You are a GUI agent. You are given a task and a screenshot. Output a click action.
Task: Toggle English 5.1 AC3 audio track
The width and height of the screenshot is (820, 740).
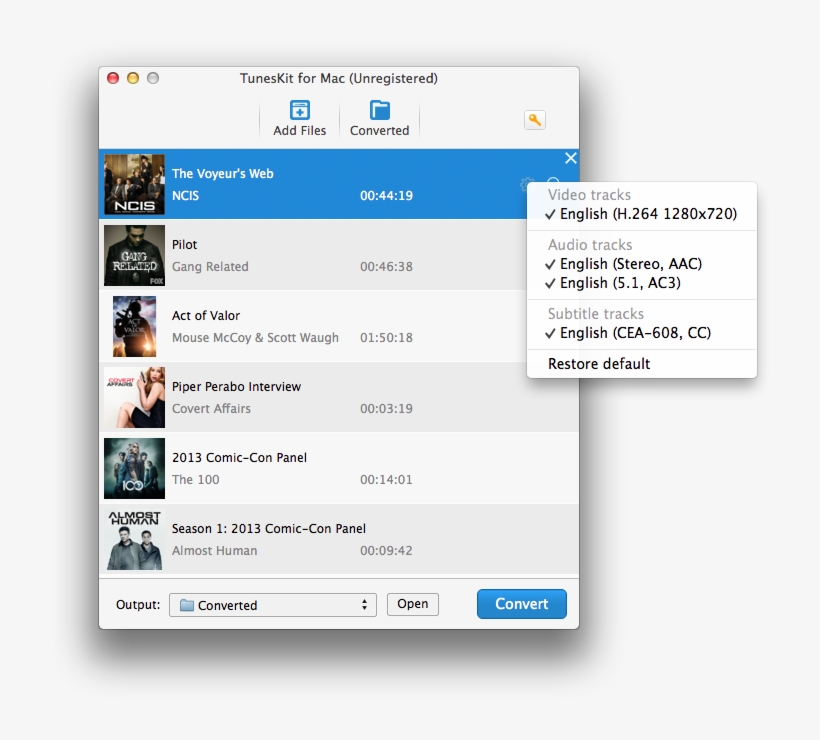point(642,283)
